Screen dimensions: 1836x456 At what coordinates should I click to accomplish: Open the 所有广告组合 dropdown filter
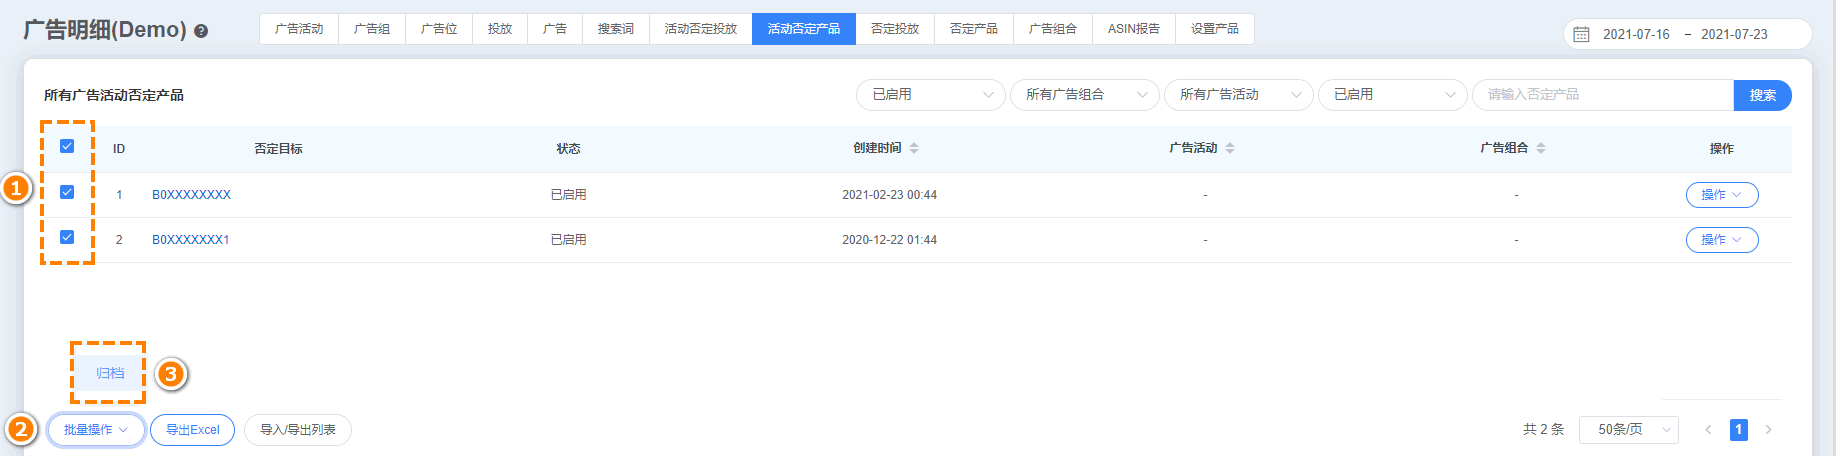(1084, 95)
